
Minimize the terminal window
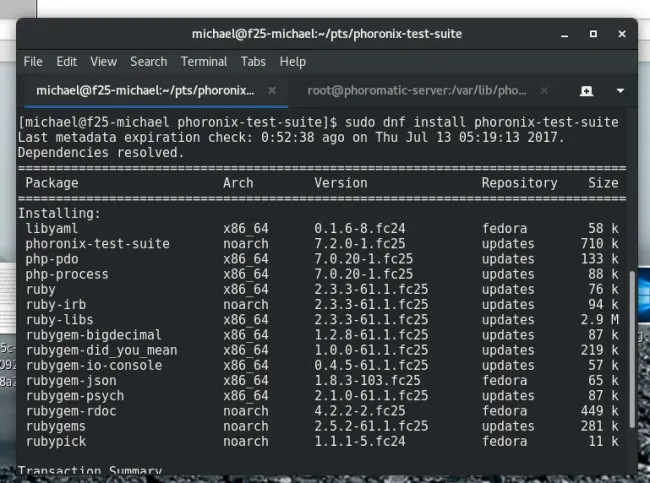[564, 35]
